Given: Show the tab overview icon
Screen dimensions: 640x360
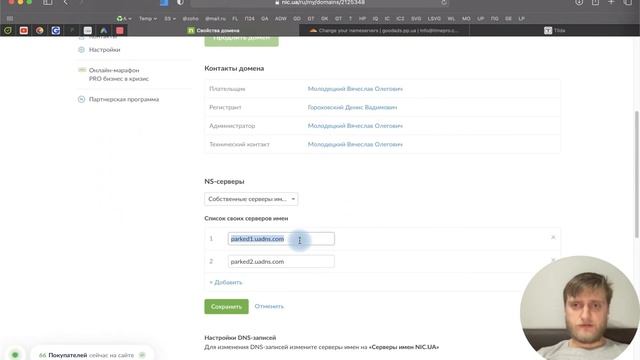Looking at the screenshot, I should pyautogui.click(x=628, y=2).
